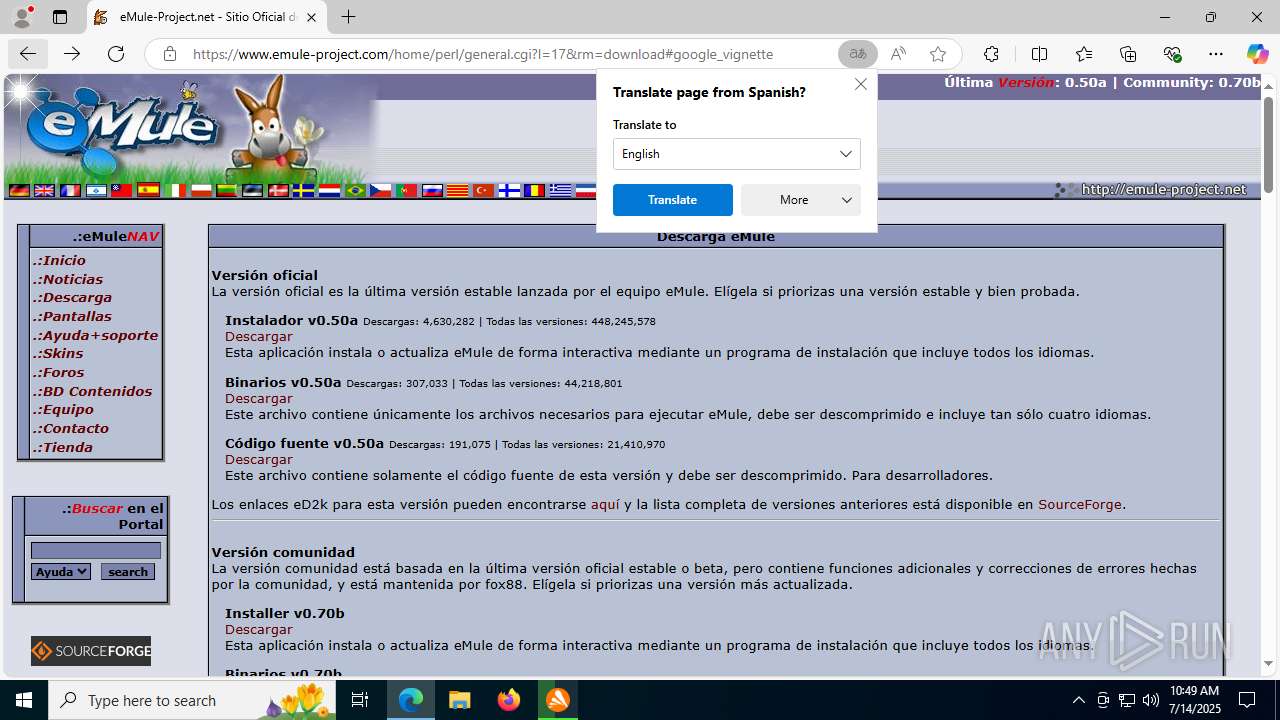Select the Estonian flag language
The height and width of the screenshot is (720, 1280).
pos(253,190)
